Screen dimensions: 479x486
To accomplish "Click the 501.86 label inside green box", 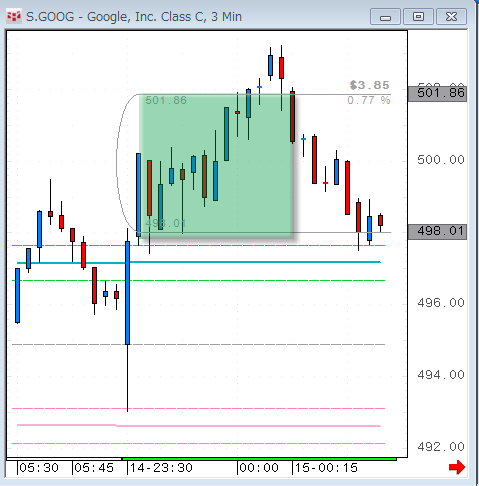I will point(166,100).
